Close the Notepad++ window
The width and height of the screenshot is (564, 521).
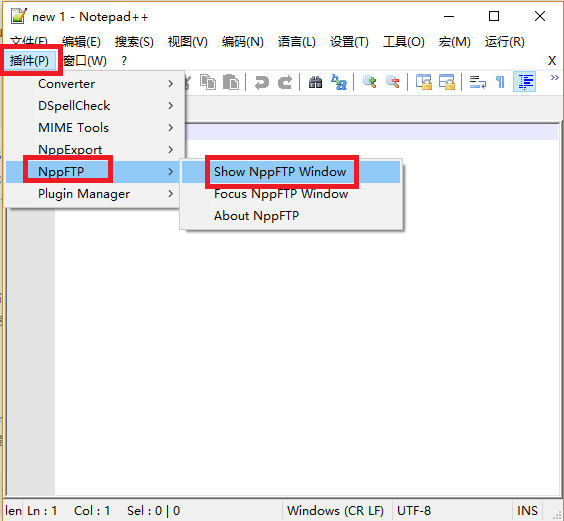pos(540,16)
